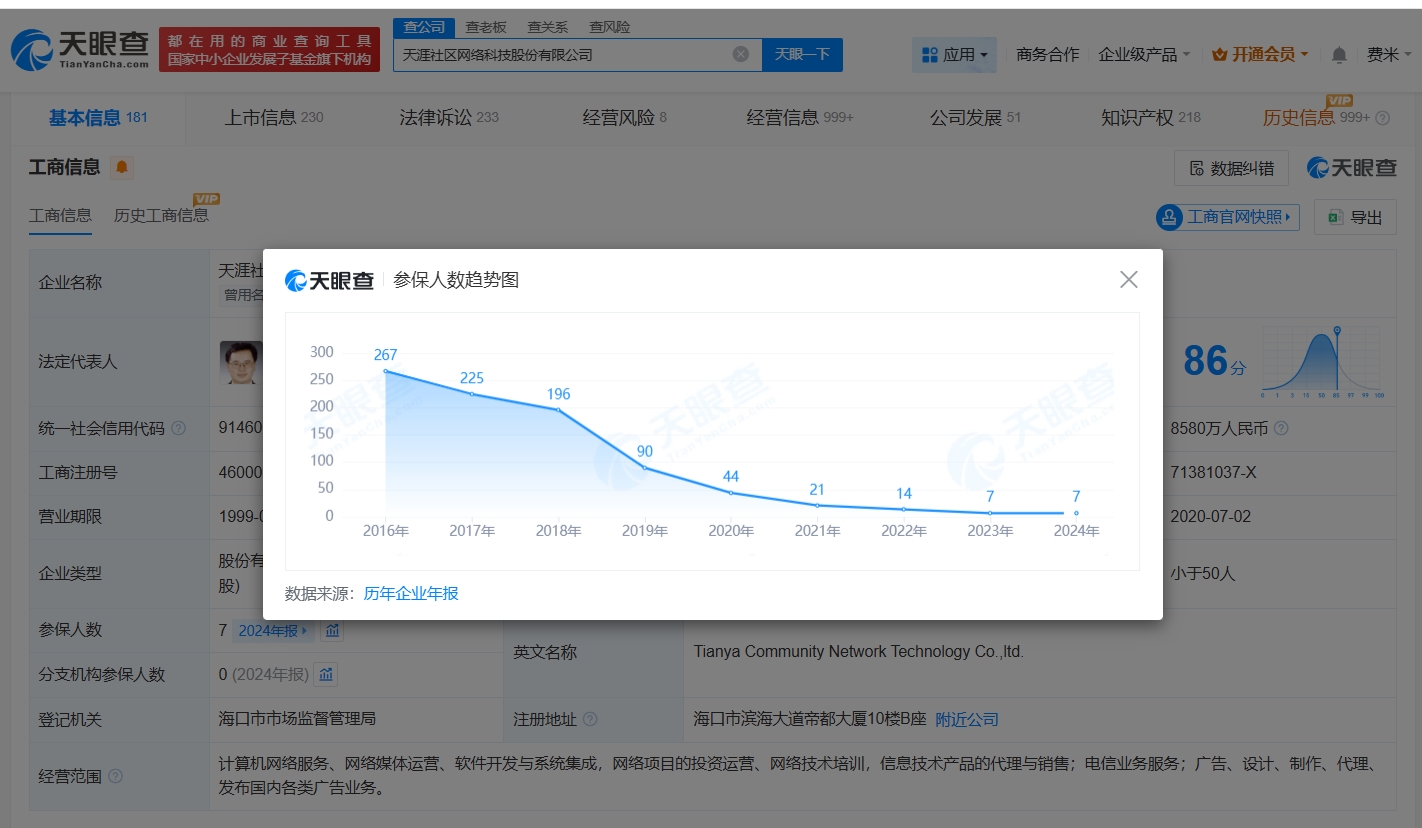The image size is (1422, 828).
Task: Select the 经营信息 navigation tab
Action: 800,117
